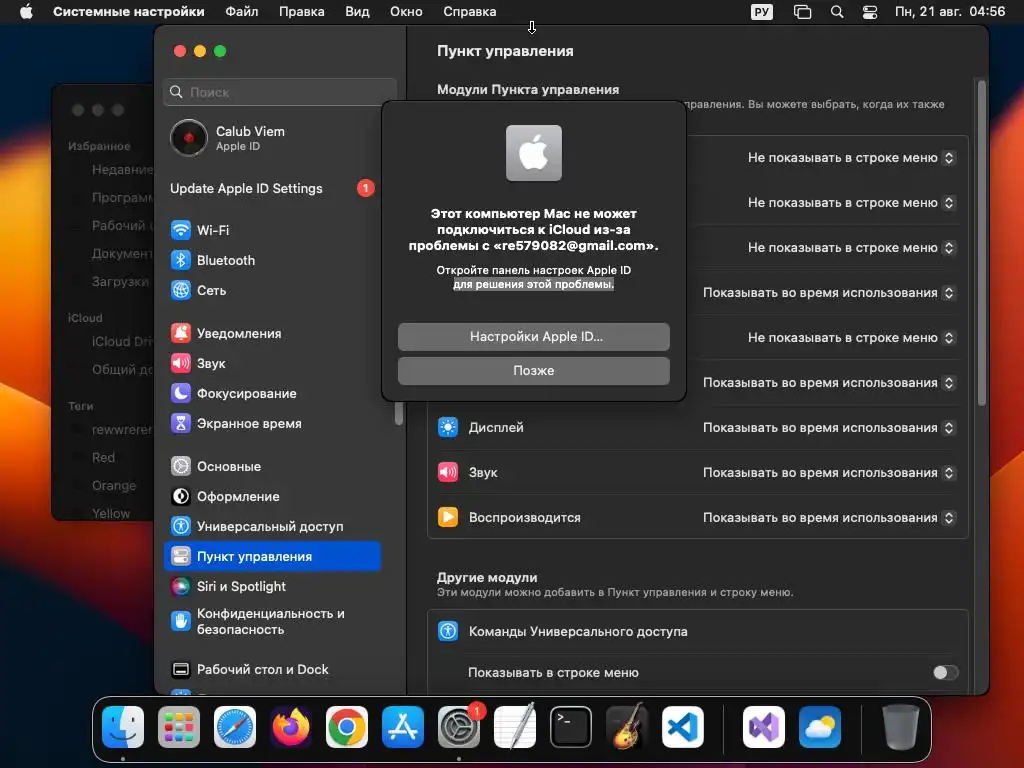Image resolution: width=1024 pixels, height=768 pixels.
Task: Open Конфиденциальность и безопасность
Action: (272, 622)
